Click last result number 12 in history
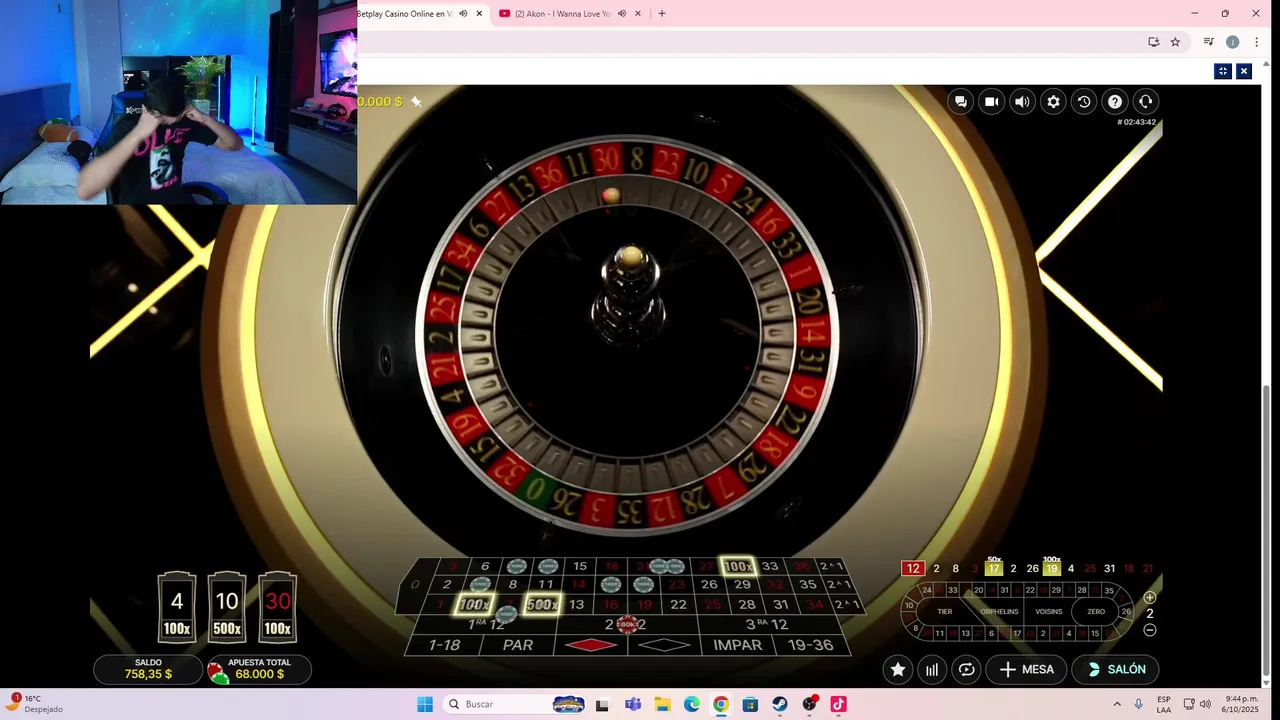 pos(912,569)
